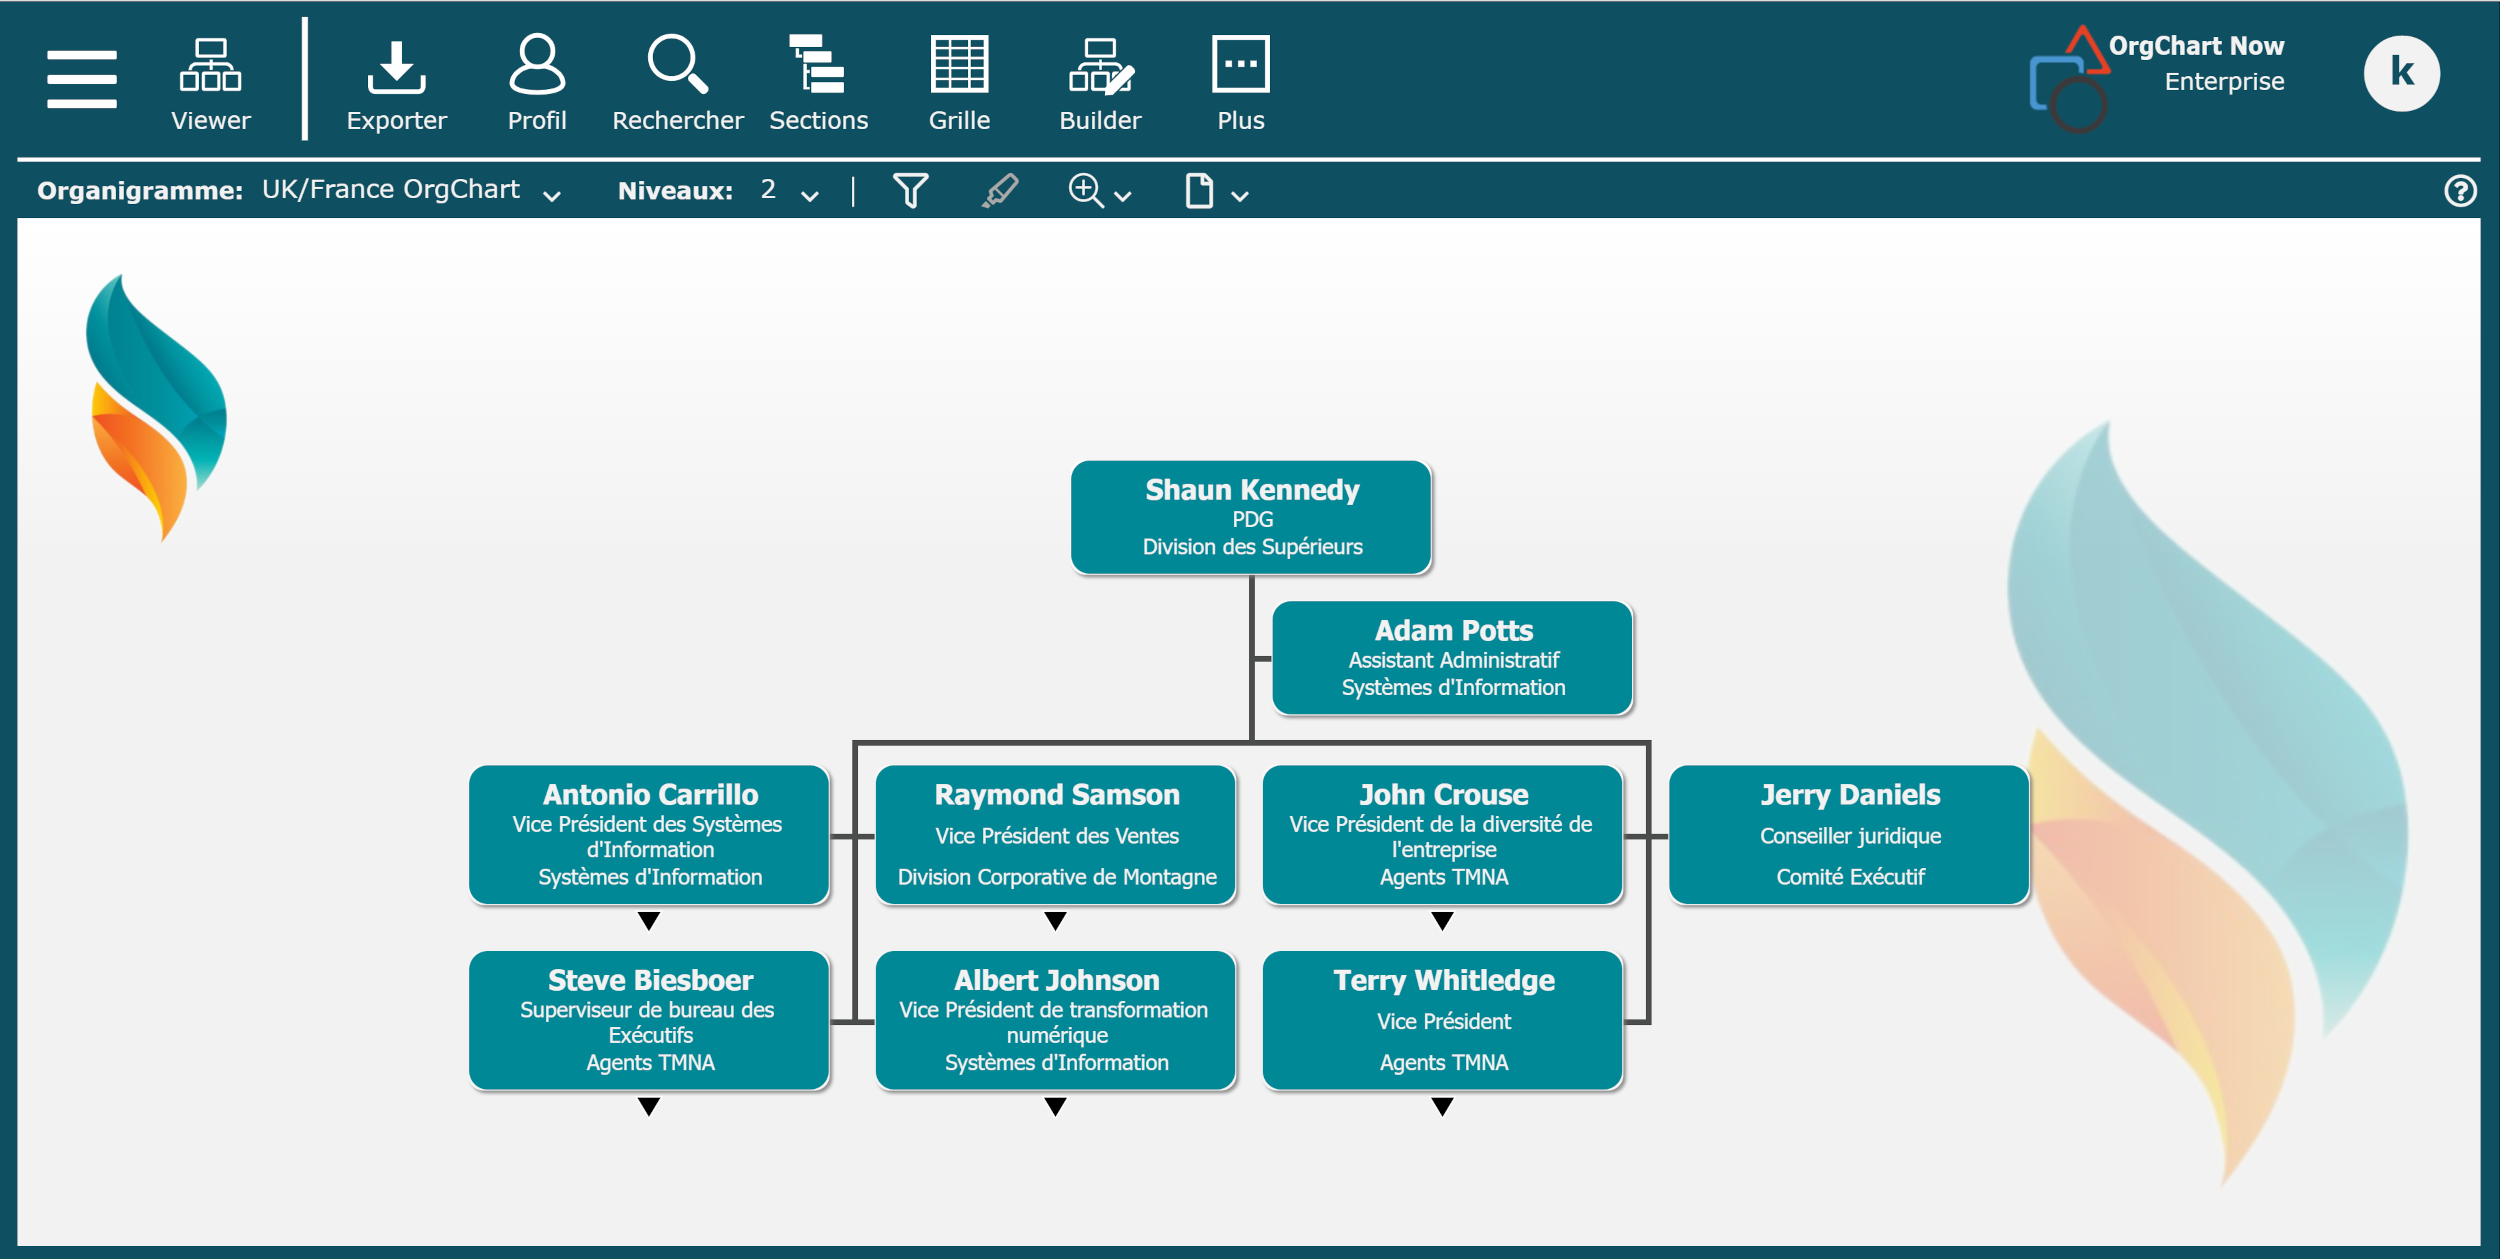The width and height of the screenshot is (2500, 1259).
Task: Open the hamburger menu
Action: (82, 78)
